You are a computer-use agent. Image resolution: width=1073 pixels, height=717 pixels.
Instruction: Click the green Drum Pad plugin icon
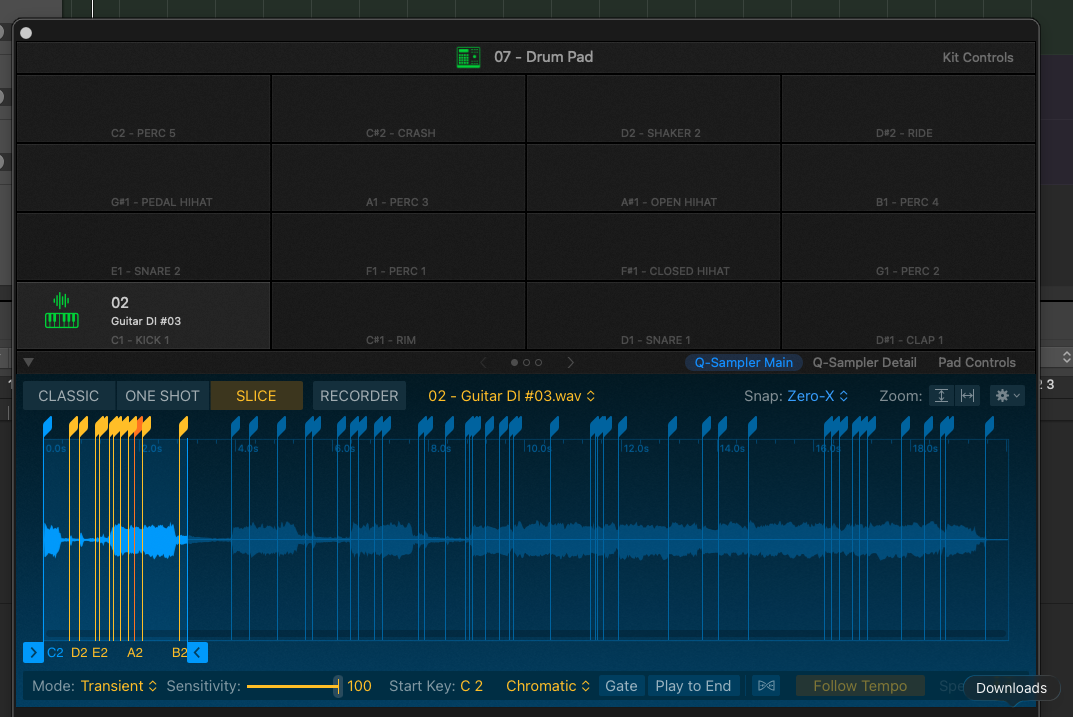pos(468,57)
